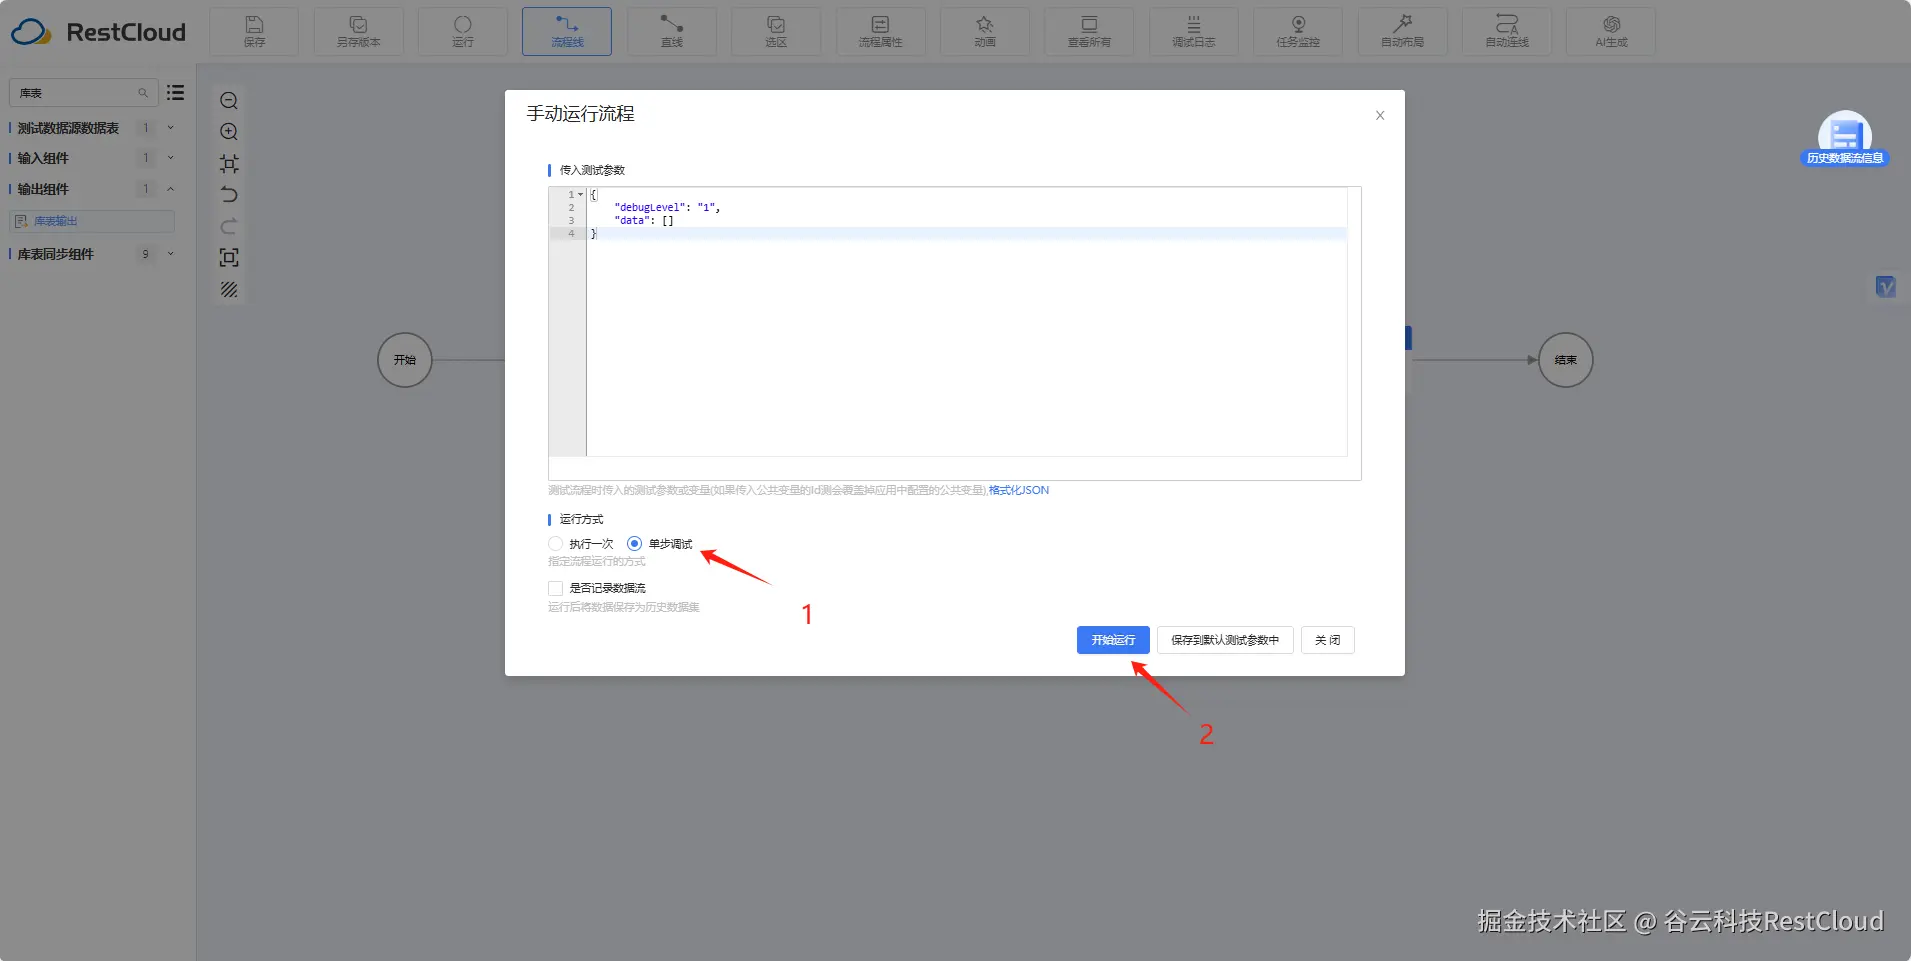The height and width of the screenshot is (961, 1911).
Task: Click the 动画 animation toolbar icon
Action: click(x=985, y=31)
